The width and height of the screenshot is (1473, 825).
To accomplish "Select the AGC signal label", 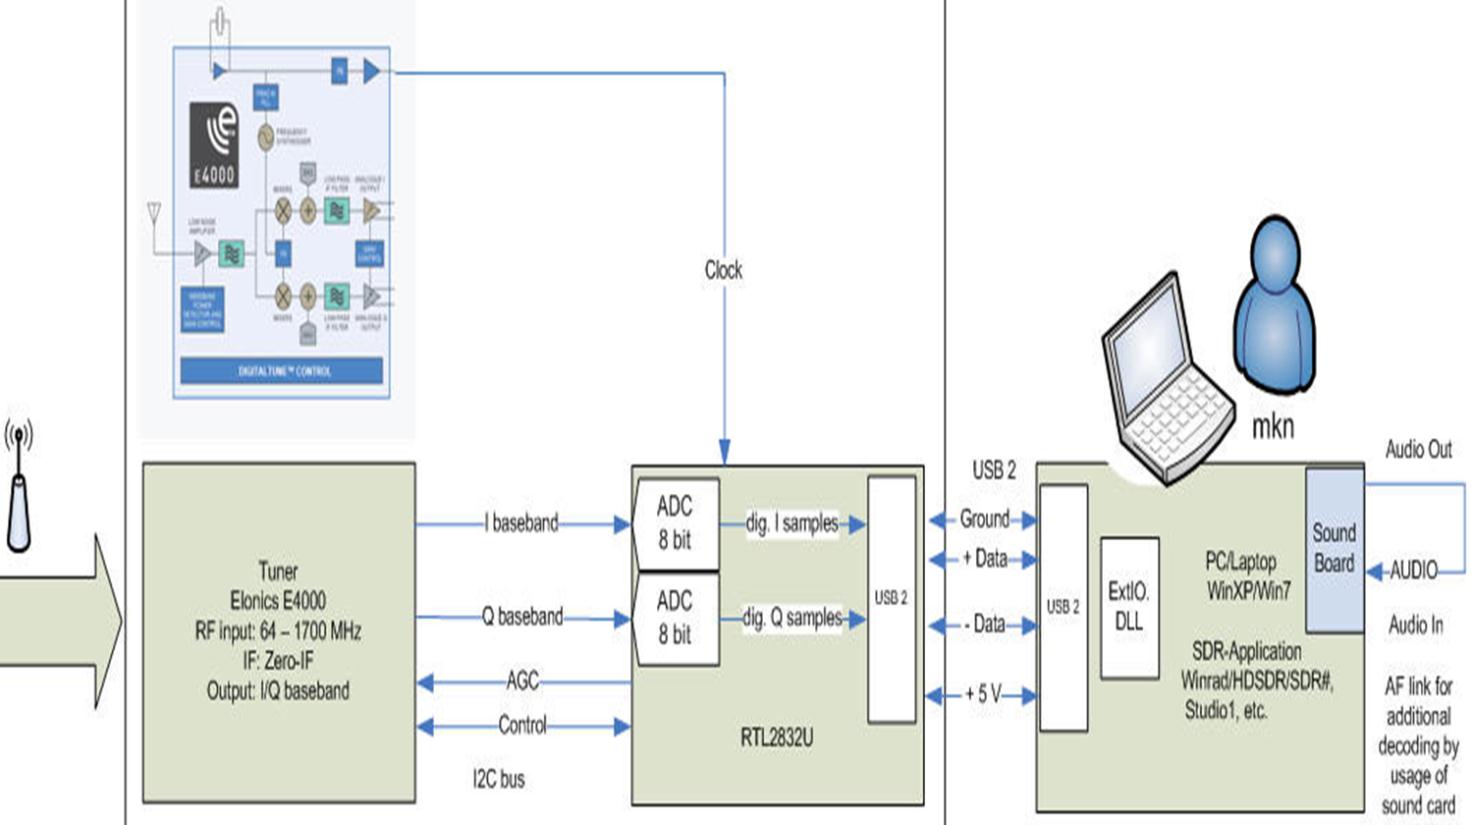I will (x=522, y=682).
